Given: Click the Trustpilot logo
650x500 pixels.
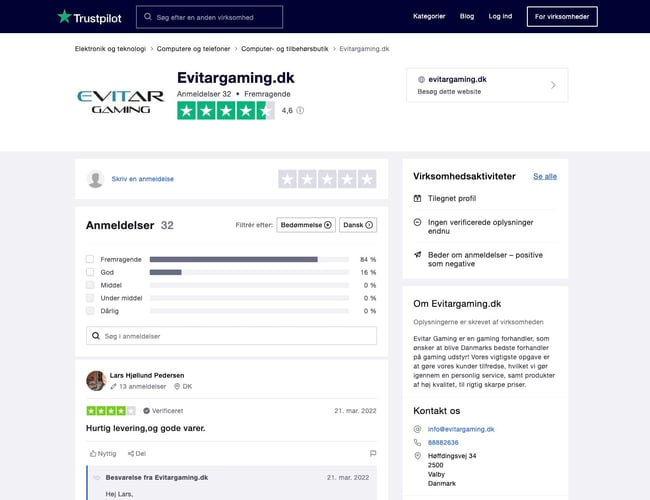Looking at the screenshot, I should coord(89,17).
